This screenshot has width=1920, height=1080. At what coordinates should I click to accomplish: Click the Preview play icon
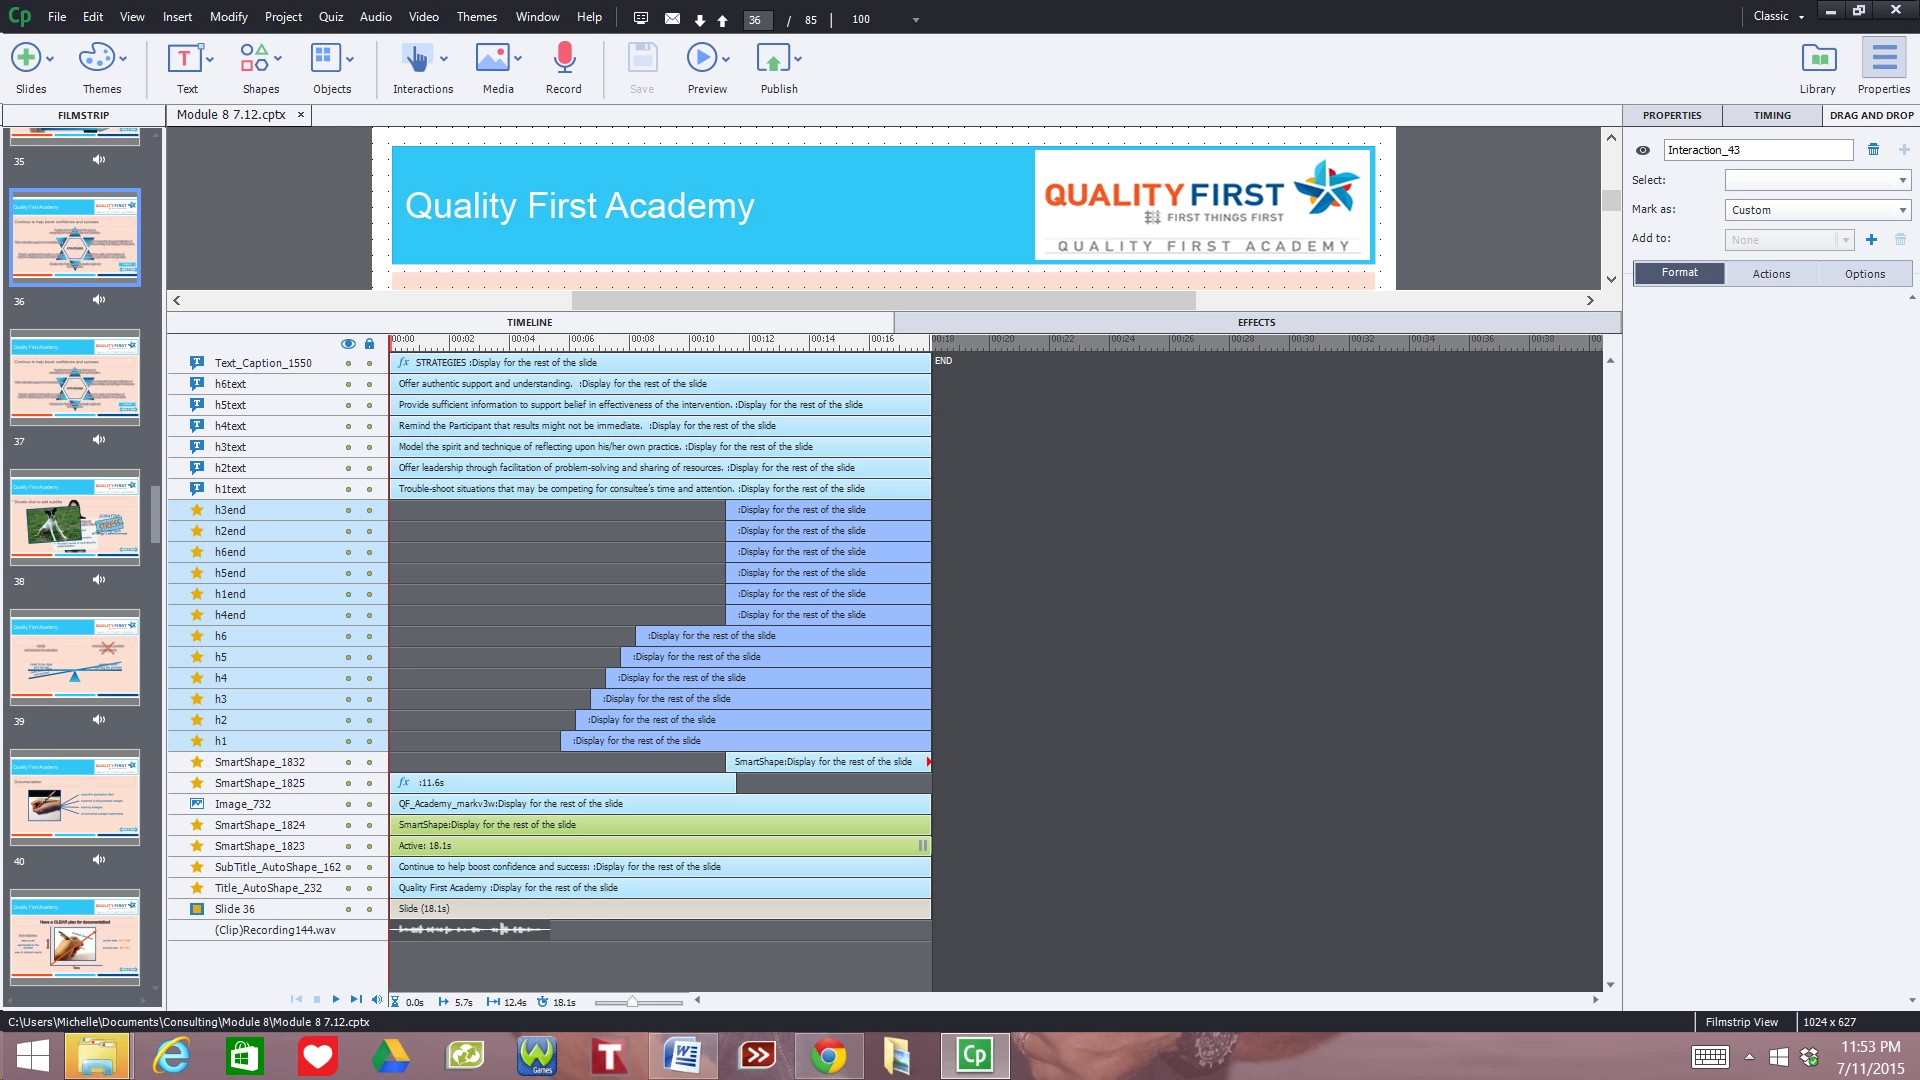(701, 60)
